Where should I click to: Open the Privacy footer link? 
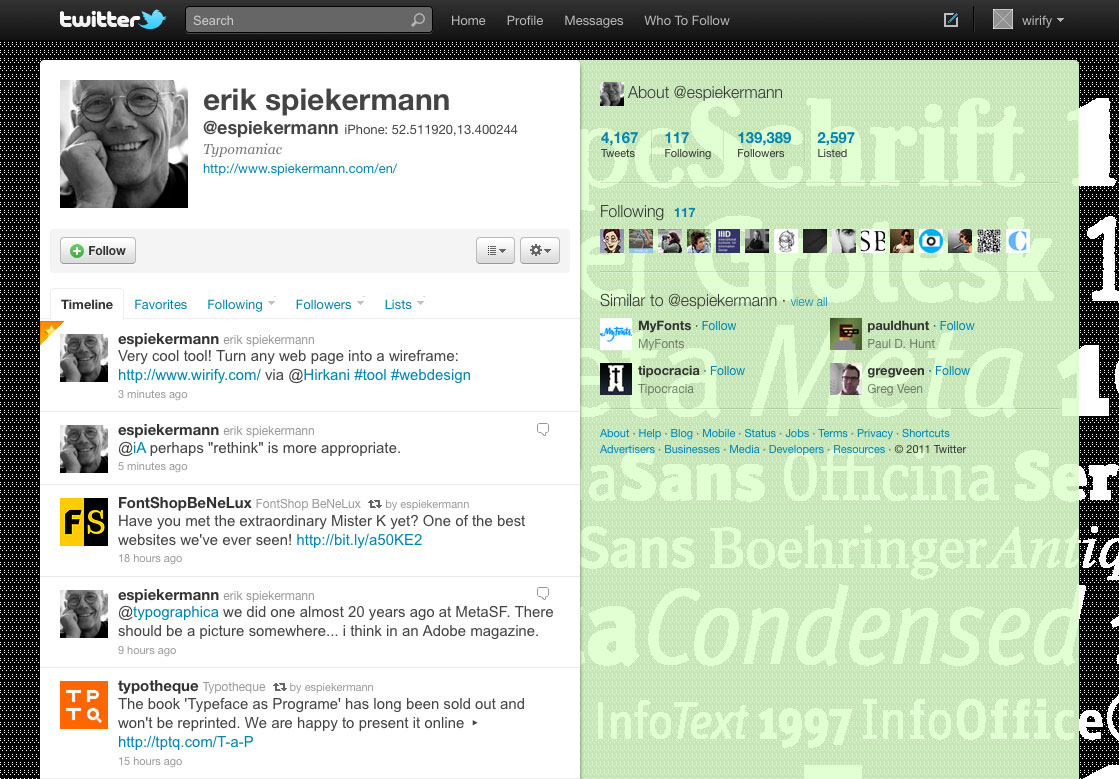pos(875,433)
